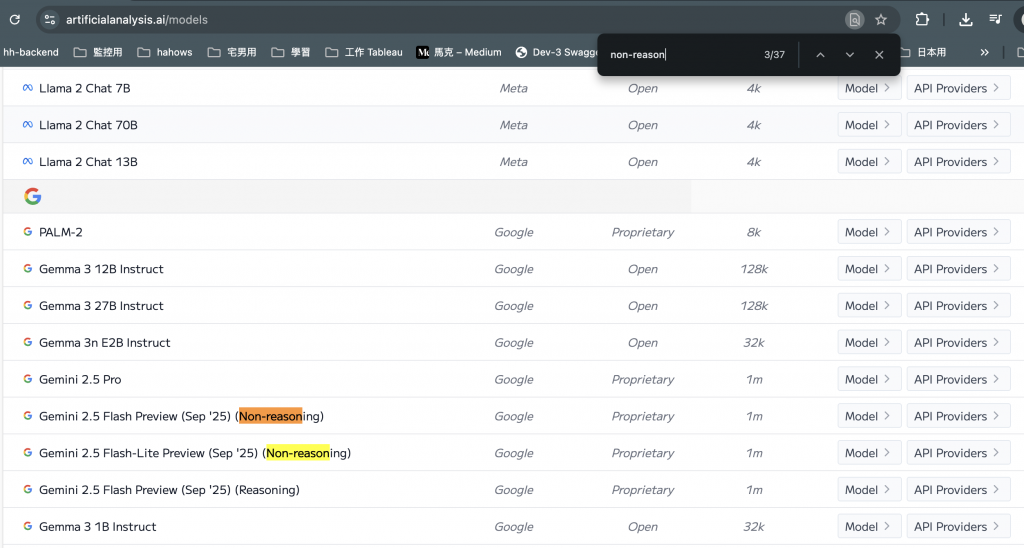1024x548 pixels.
Task: Open the 宅男用 bookmark folder
Action: coord(232,52)
